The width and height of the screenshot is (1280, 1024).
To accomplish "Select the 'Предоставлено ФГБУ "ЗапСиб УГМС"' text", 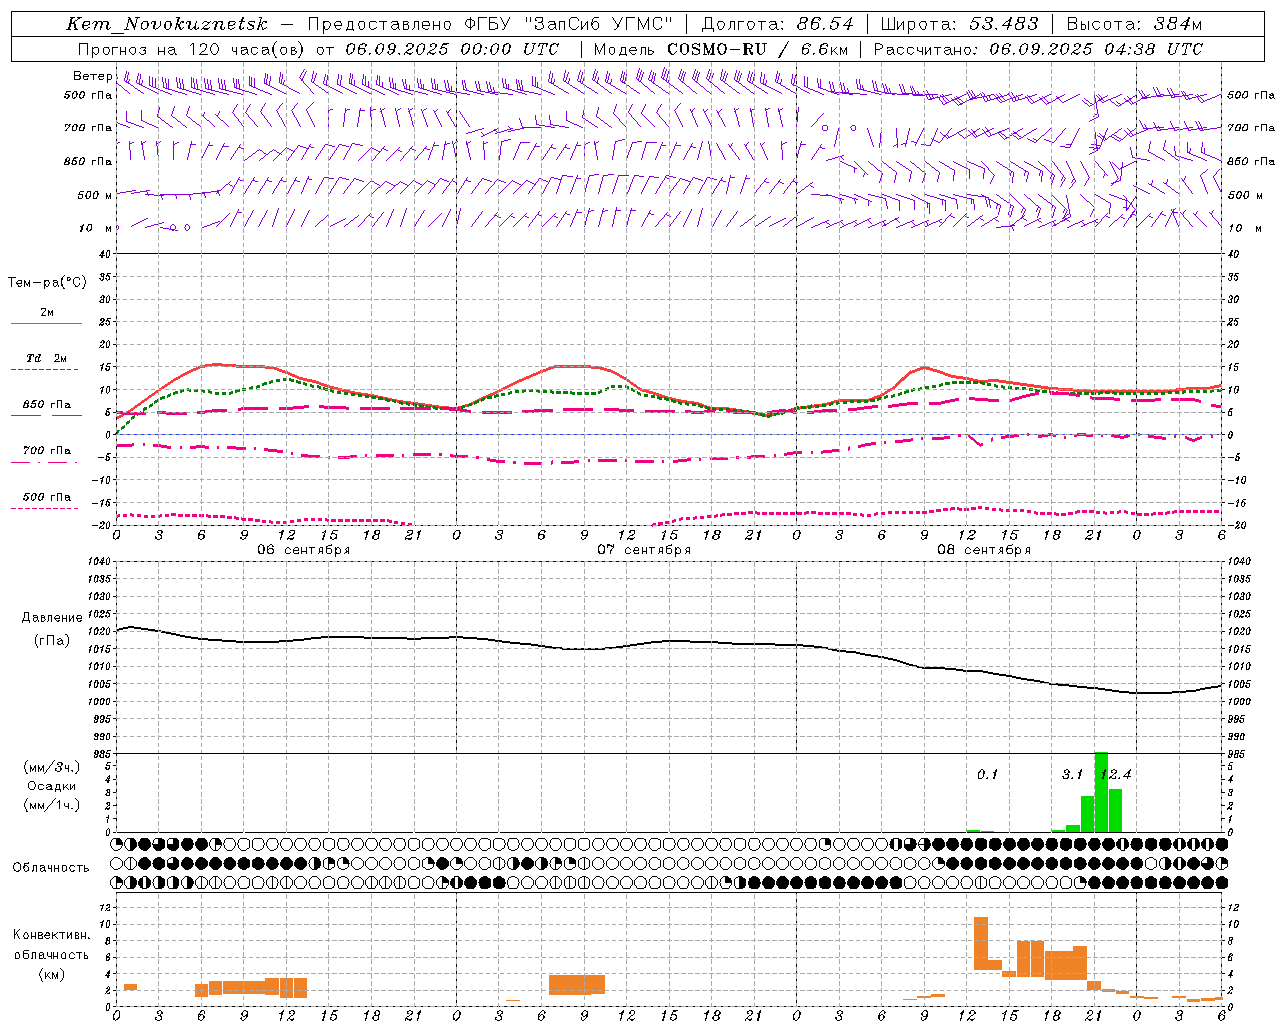I will pos(490,24).
